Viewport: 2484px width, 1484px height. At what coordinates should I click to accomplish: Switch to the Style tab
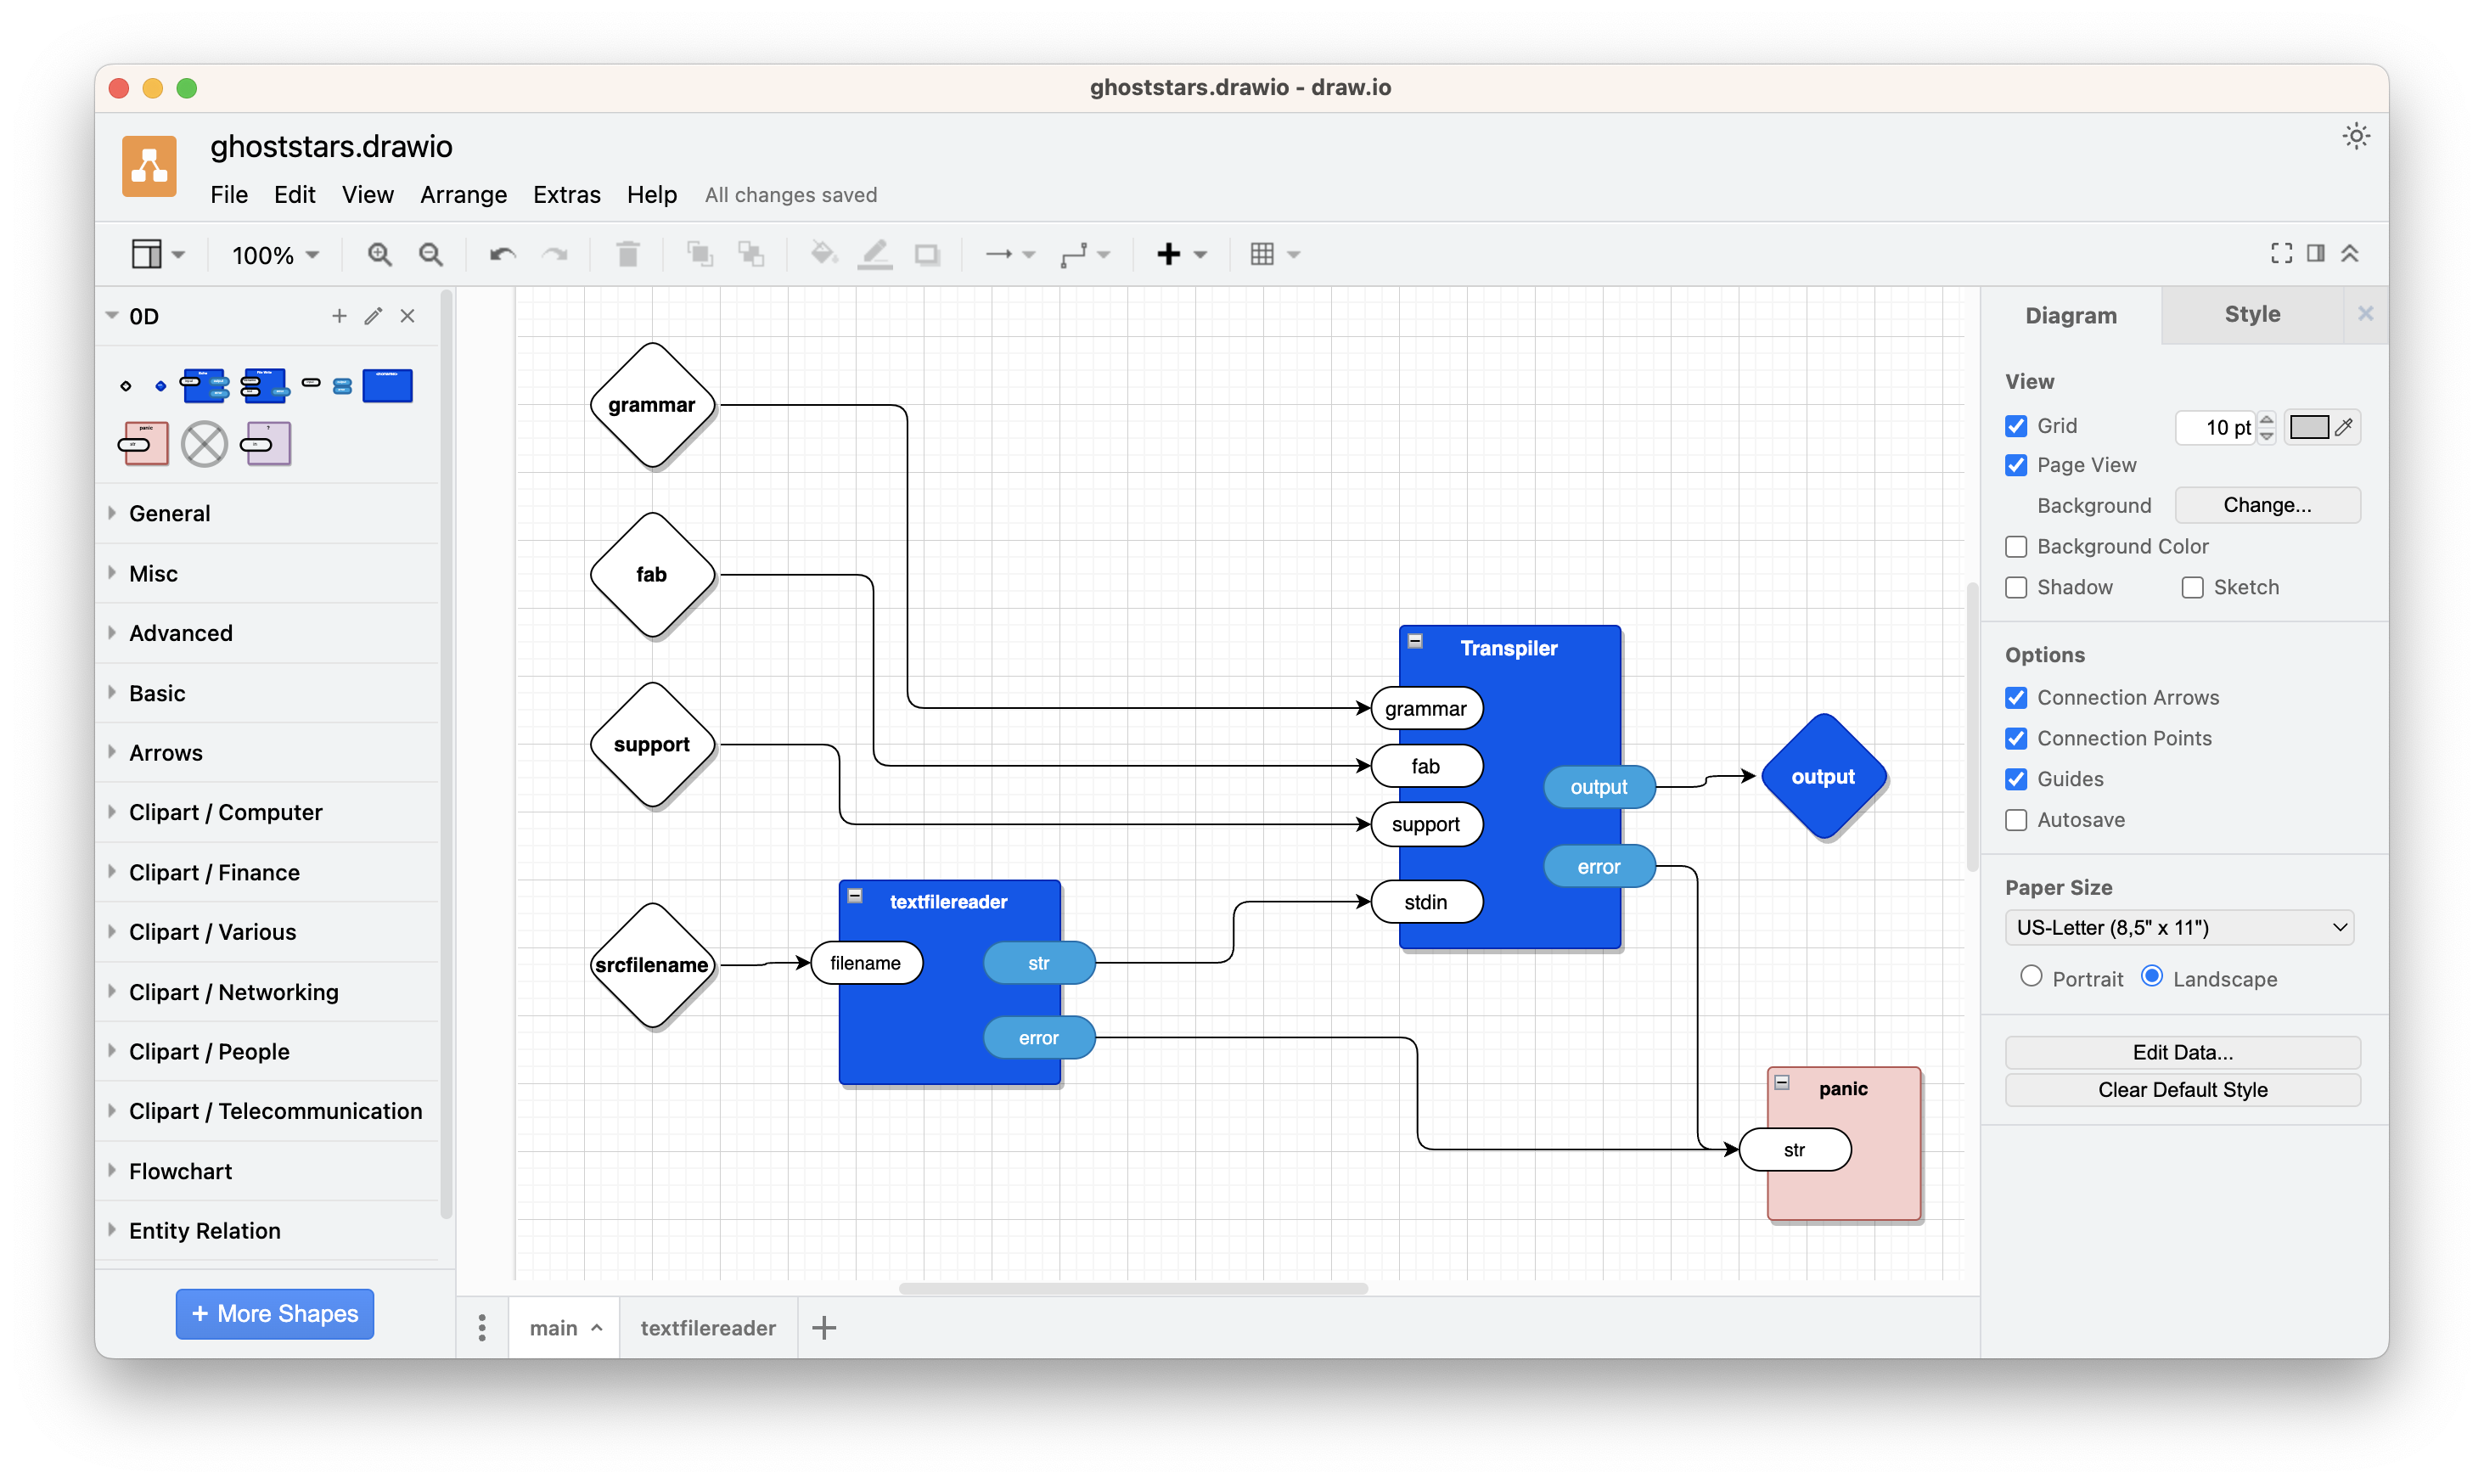coord(2252,314)
